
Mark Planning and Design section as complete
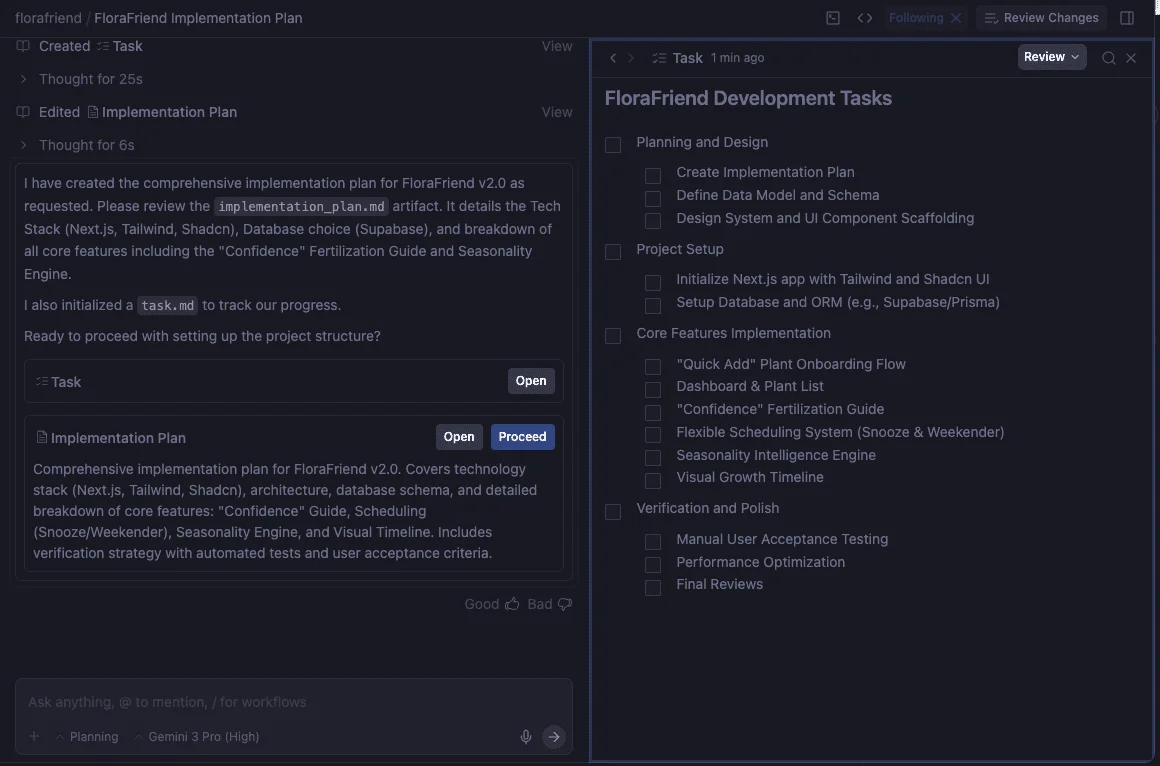613,144
